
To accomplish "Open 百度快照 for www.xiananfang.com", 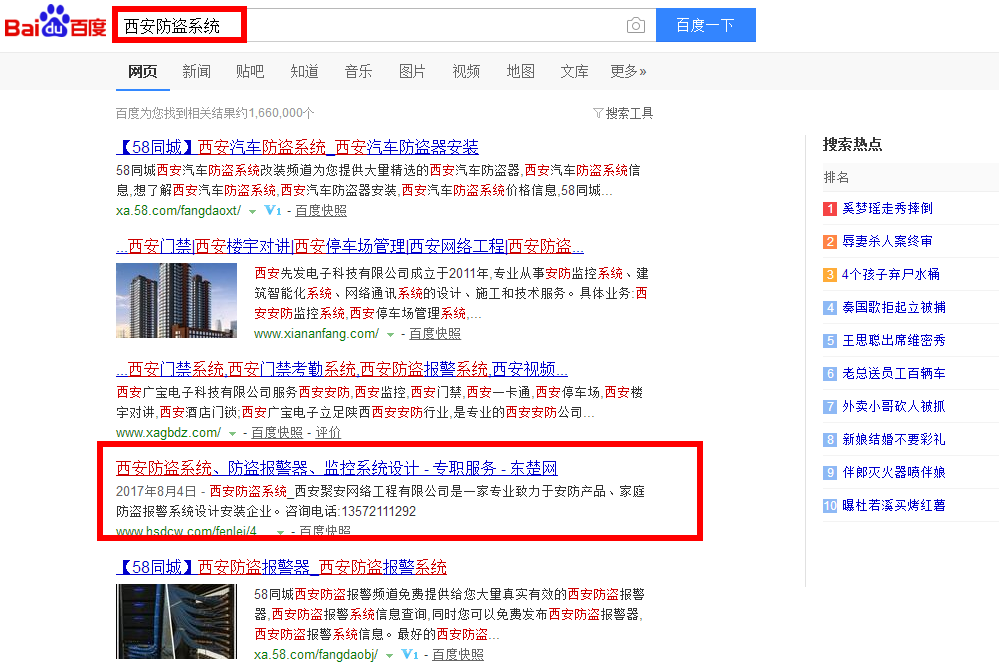I will pos(435,333).
